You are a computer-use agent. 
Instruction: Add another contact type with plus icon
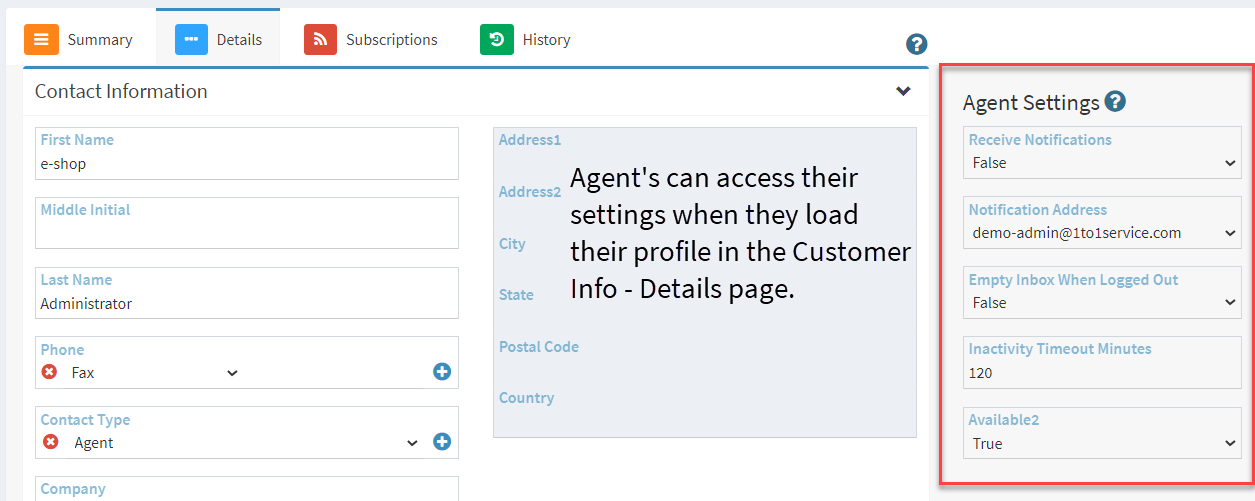pos(442,442)
